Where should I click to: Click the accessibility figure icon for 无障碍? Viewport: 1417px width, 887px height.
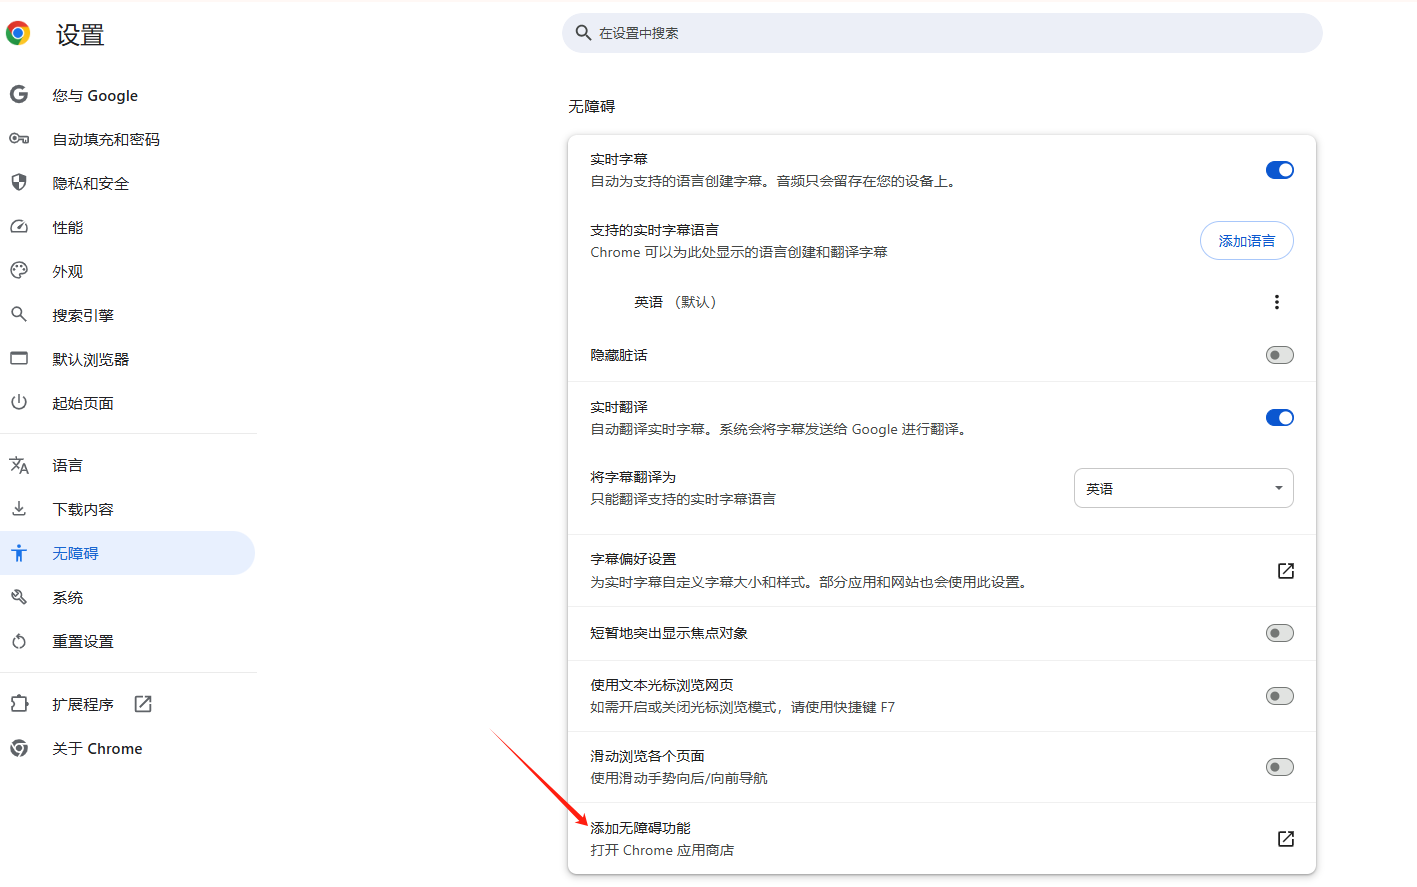[19, 553]
